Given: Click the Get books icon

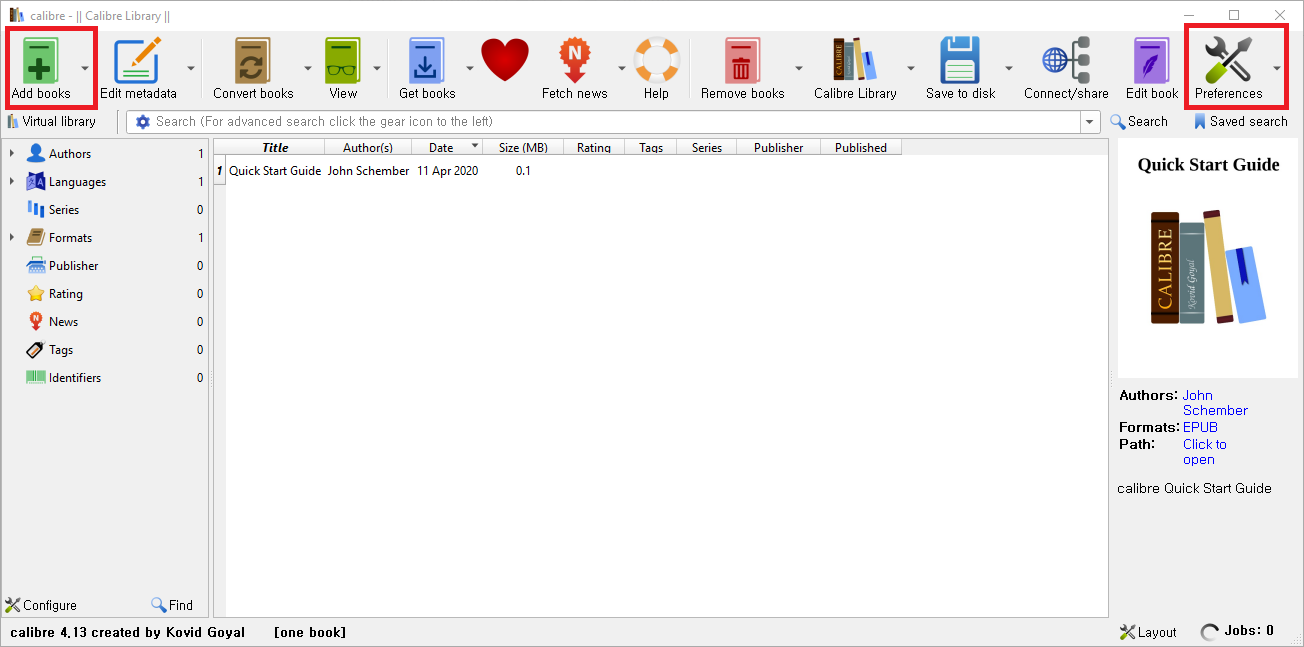Looking at the screenshot, I should click(427, 60).
